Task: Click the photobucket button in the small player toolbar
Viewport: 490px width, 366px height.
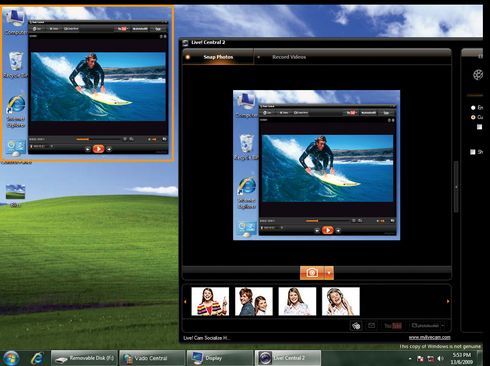Action: [140, 29]
